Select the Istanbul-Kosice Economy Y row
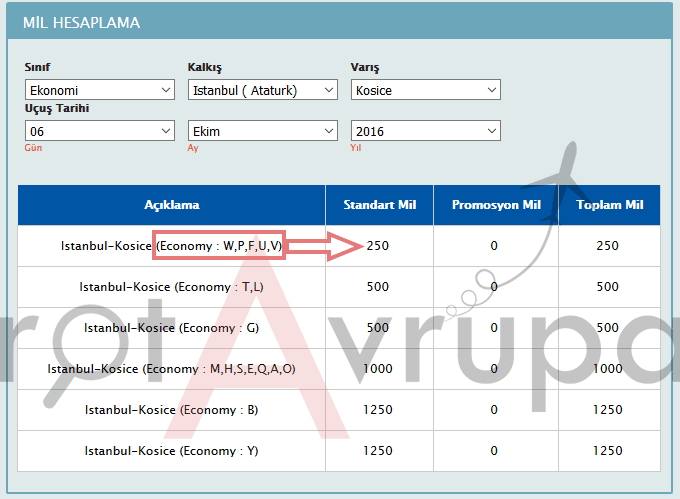680x499 pixels. (x=171, y=451)
